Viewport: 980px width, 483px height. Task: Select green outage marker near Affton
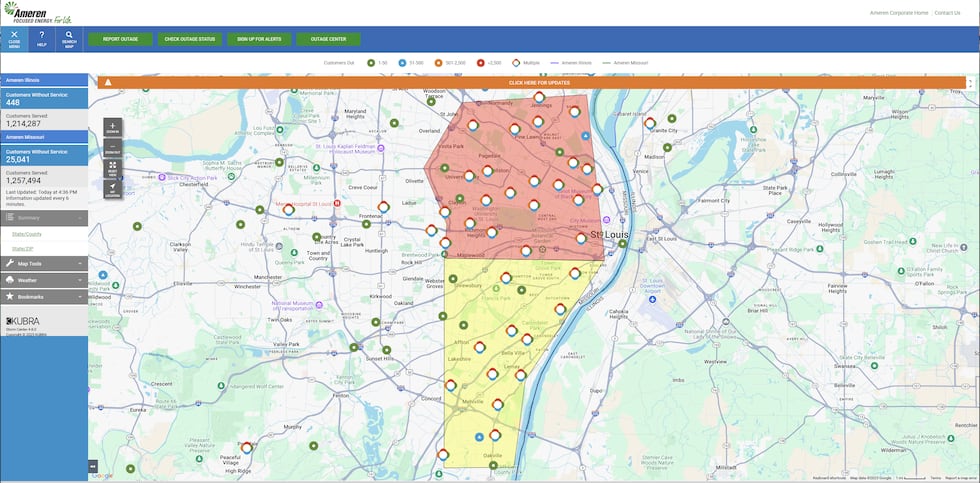(463, 325)
